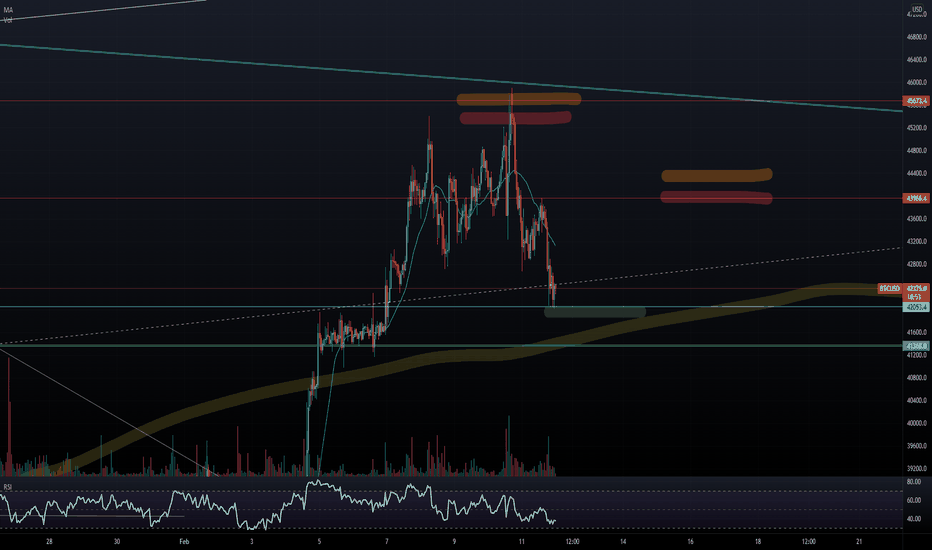Click the 44800.0 price axis tick
This screenshot has height=550, width=932.
916,150
